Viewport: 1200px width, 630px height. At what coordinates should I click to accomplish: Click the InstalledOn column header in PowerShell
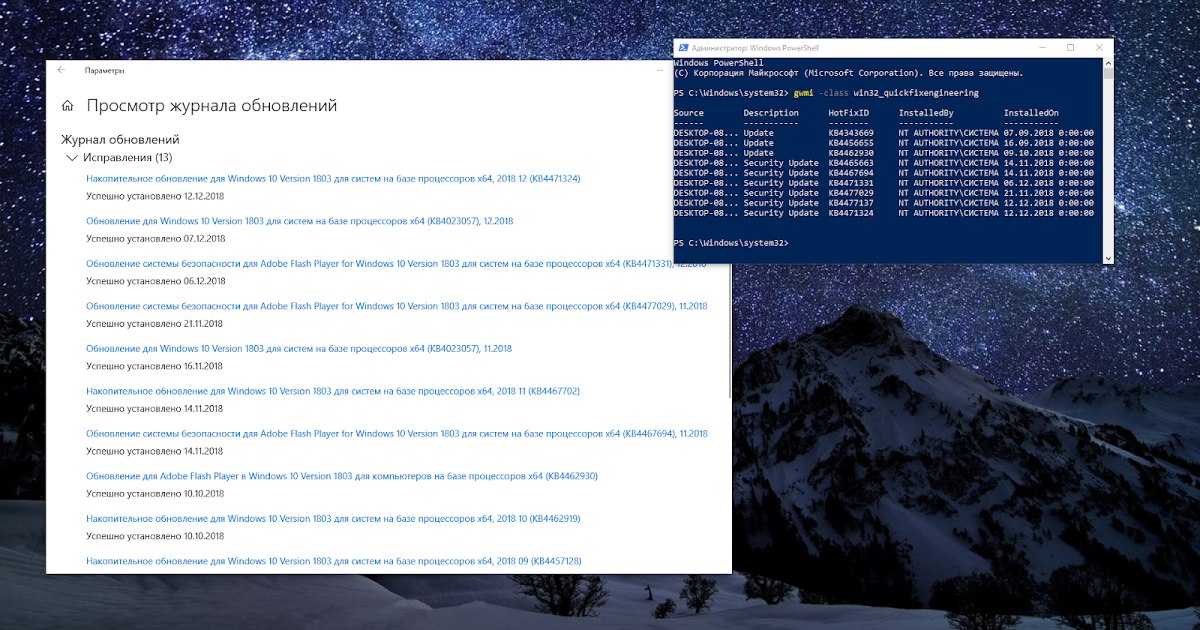coord(1031,113)
